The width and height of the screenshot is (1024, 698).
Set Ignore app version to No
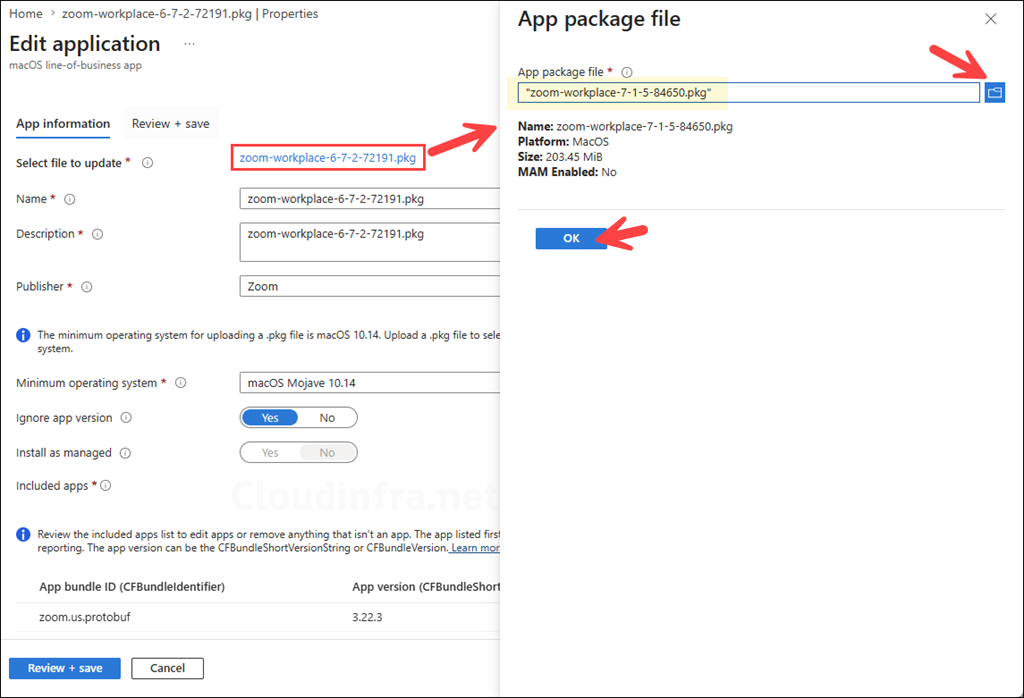(x=327, y=418)
